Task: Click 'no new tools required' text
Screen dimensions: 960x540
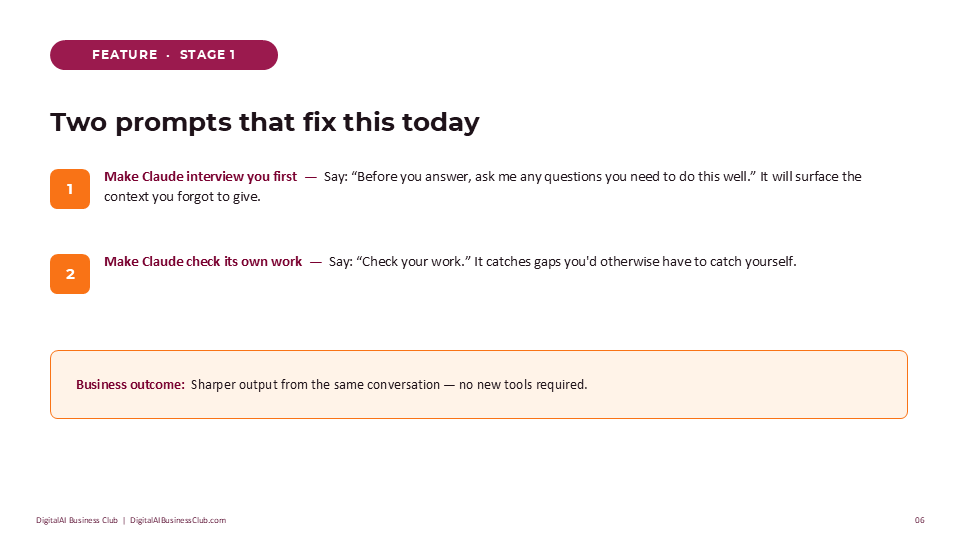Action: point(523,384)
